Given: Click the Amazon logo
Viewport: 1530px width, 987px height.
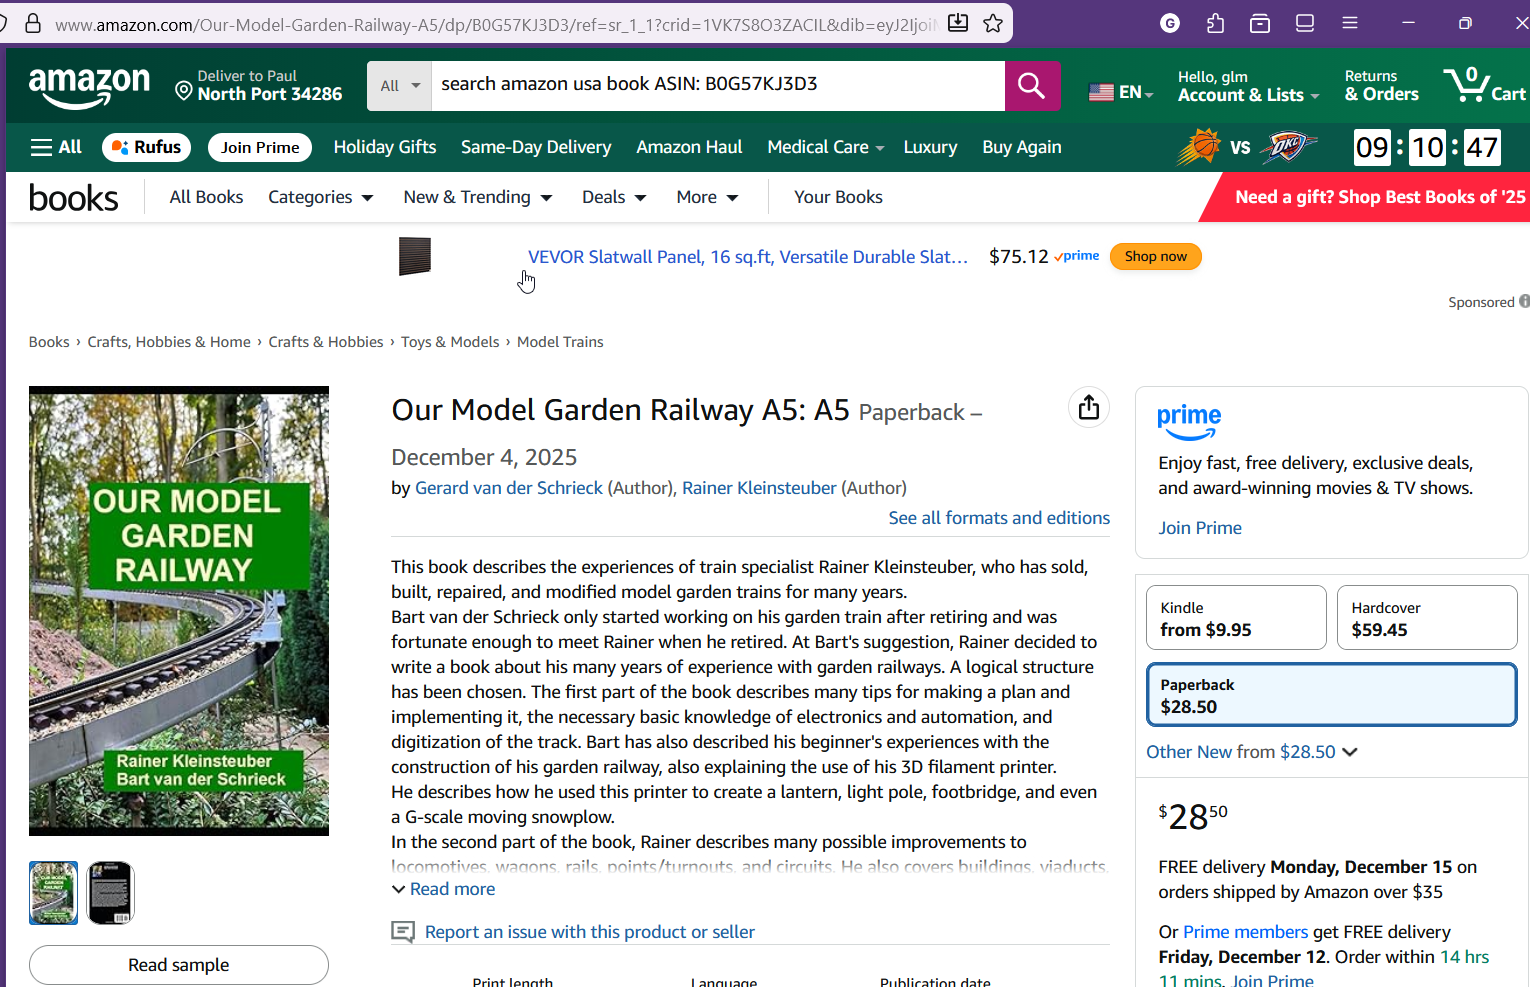Looking at the screenshot, I should tap(89, 87).
